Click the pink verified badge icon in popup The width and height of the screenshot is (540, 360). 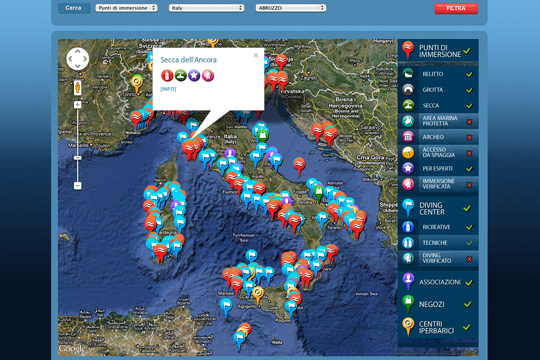[208, 75]
